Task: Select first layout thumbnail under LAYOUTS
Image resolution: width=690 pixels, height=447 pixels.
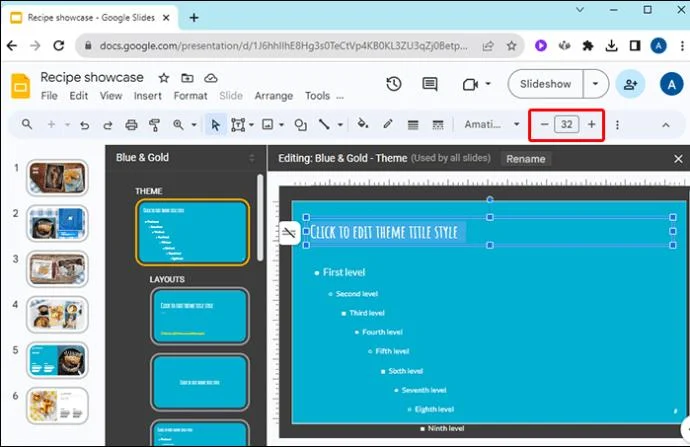Action: 199,315
